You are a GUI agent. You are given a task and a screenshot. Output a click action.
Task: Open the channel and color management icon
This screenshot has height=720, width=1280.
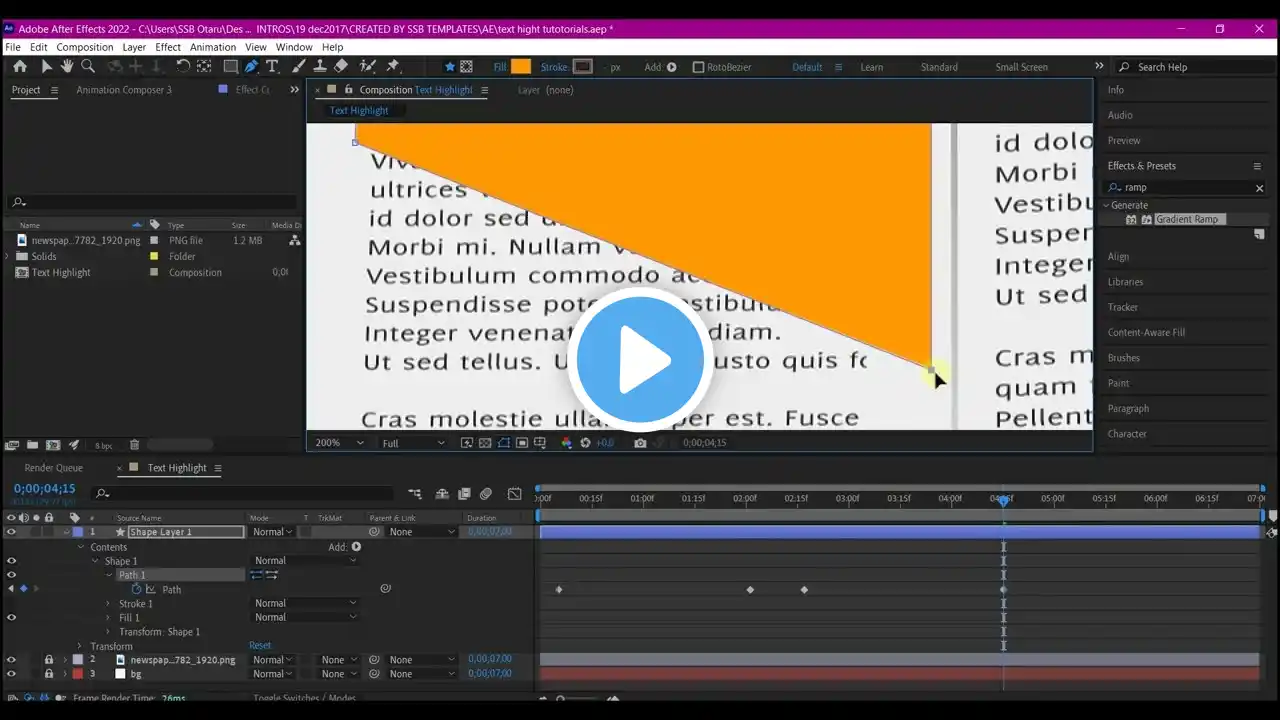tap(566, 443)
